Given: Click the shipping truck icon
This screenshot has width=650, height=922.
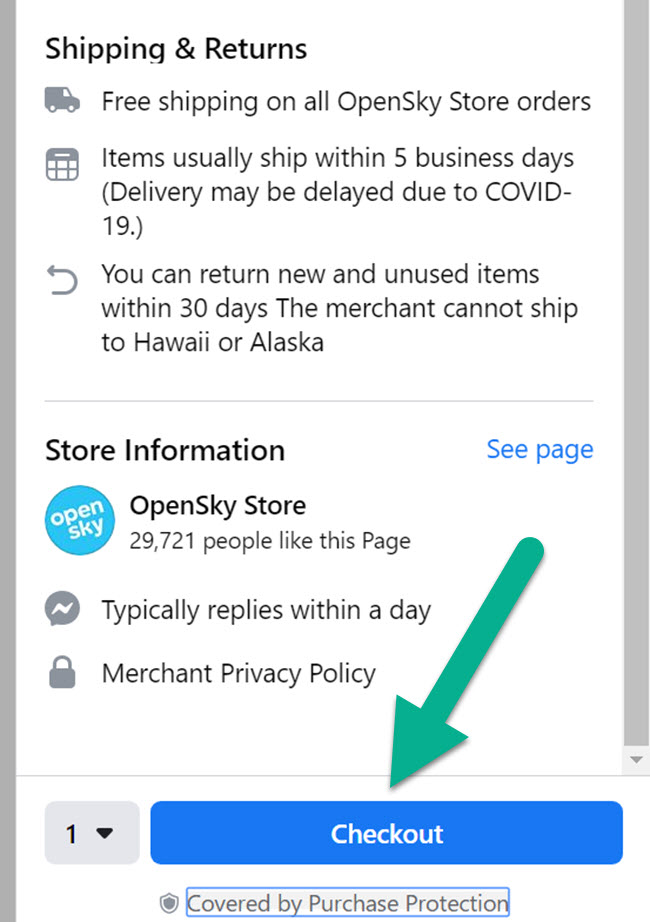Looking at the screenshot, I should [x=62, y=101].
